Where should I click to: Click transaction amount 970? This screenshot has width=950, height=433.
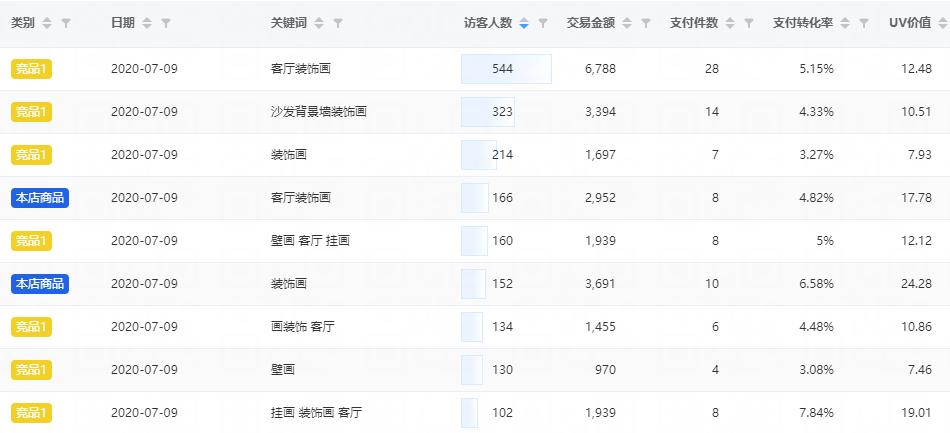point(605,370)
